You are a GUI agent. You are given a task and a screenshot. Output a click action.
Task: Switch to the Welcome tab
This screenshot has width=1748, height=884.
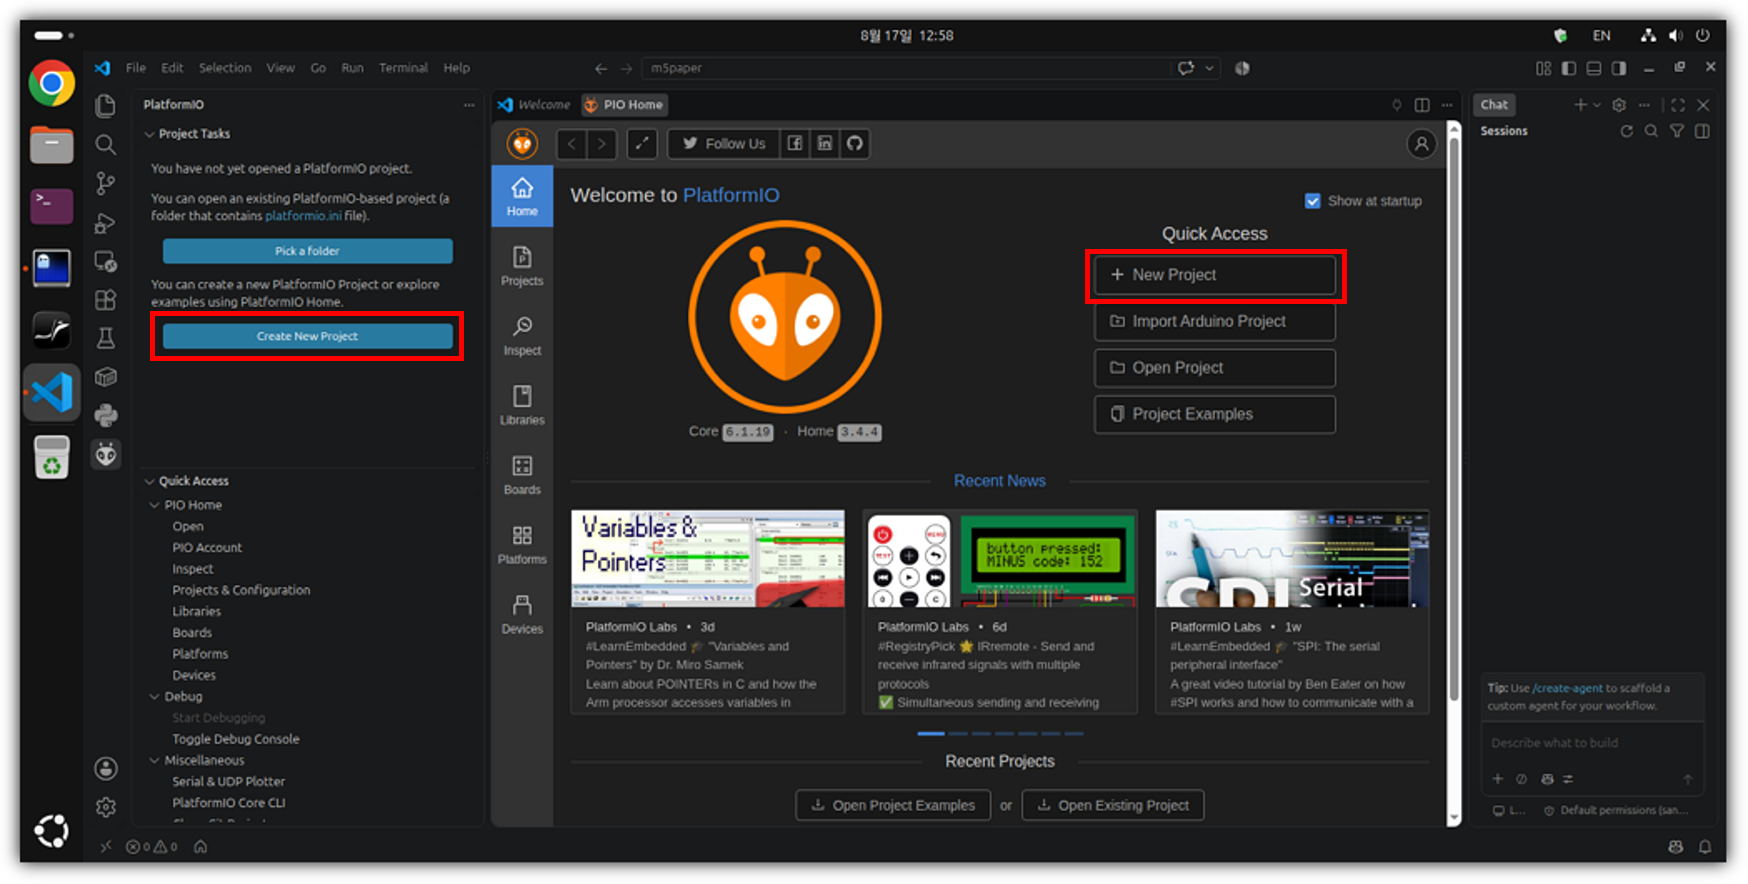tap(534, 105)
